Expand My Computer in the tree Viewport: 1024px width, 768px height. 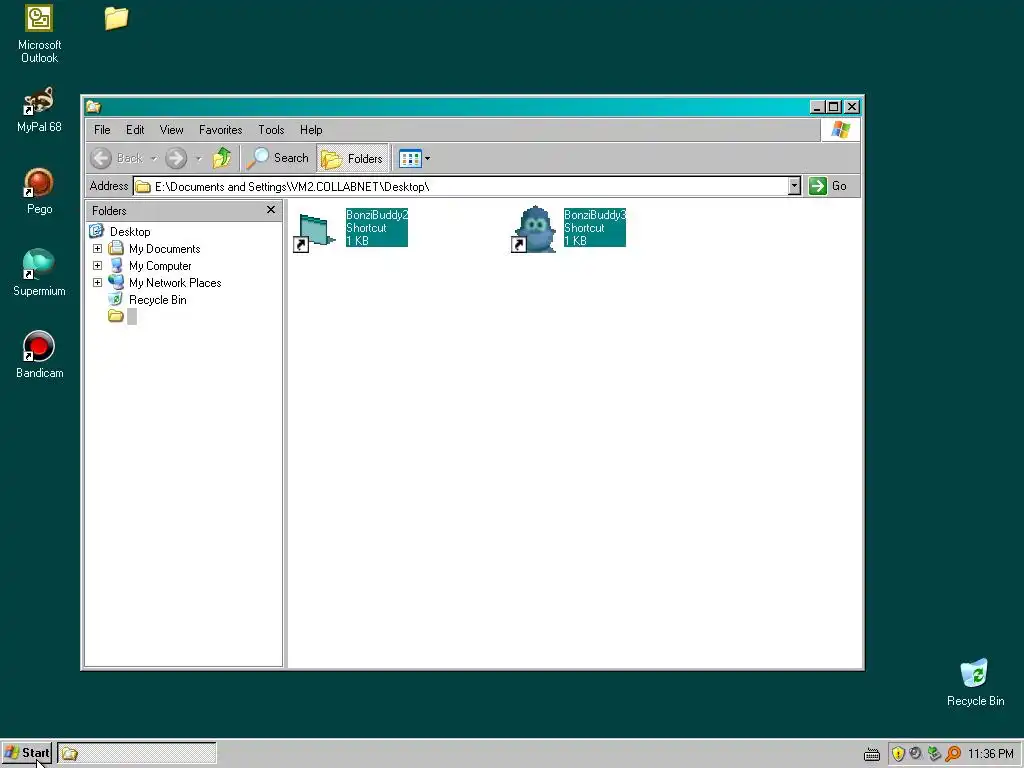click(97, 266)
